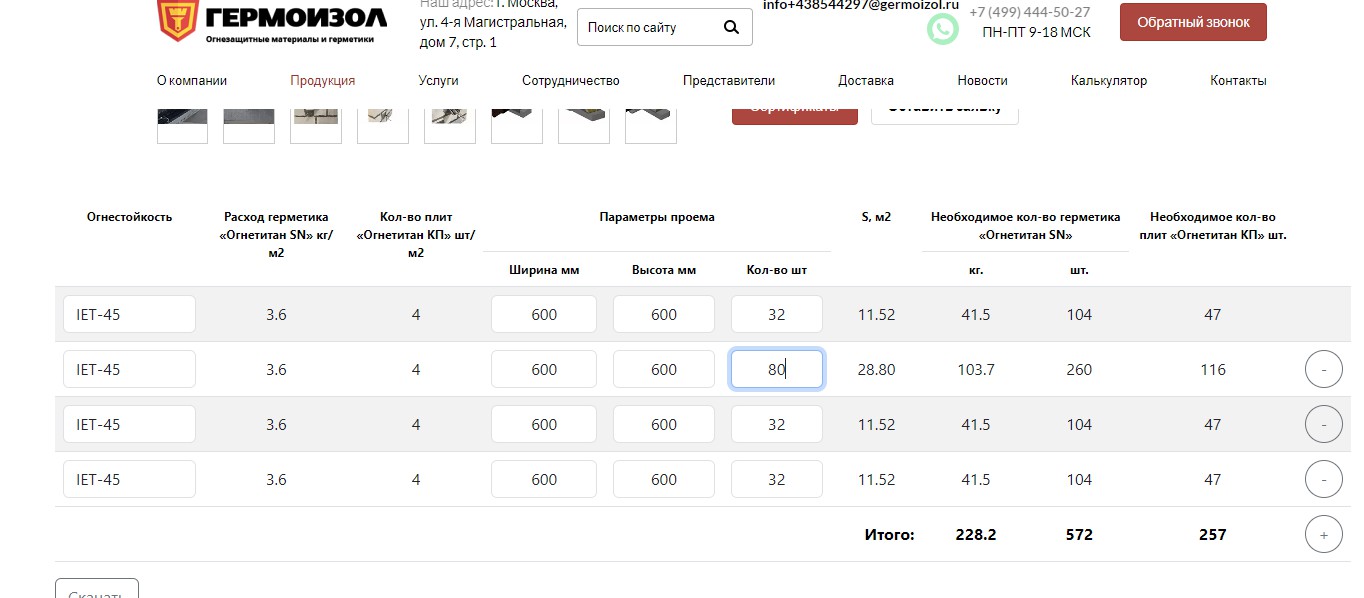This screenshot has width=1364, height=598.
Task: Click the magnifier search icon
Action: 731,27
